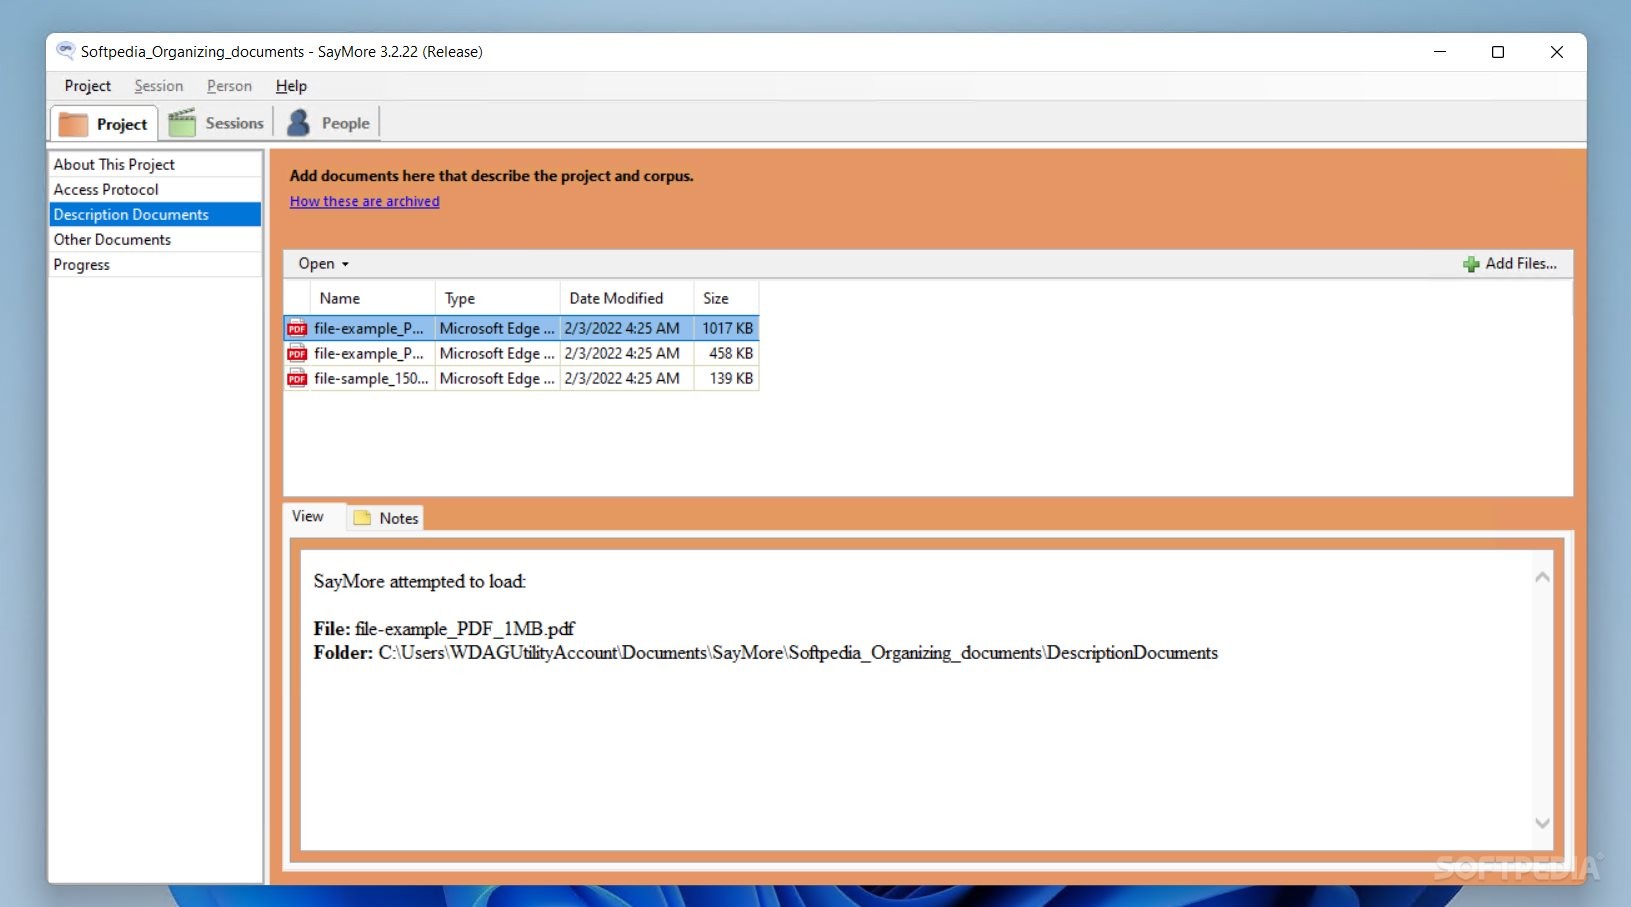
Task: Expand the Open dropdown button
Action: 323,264
